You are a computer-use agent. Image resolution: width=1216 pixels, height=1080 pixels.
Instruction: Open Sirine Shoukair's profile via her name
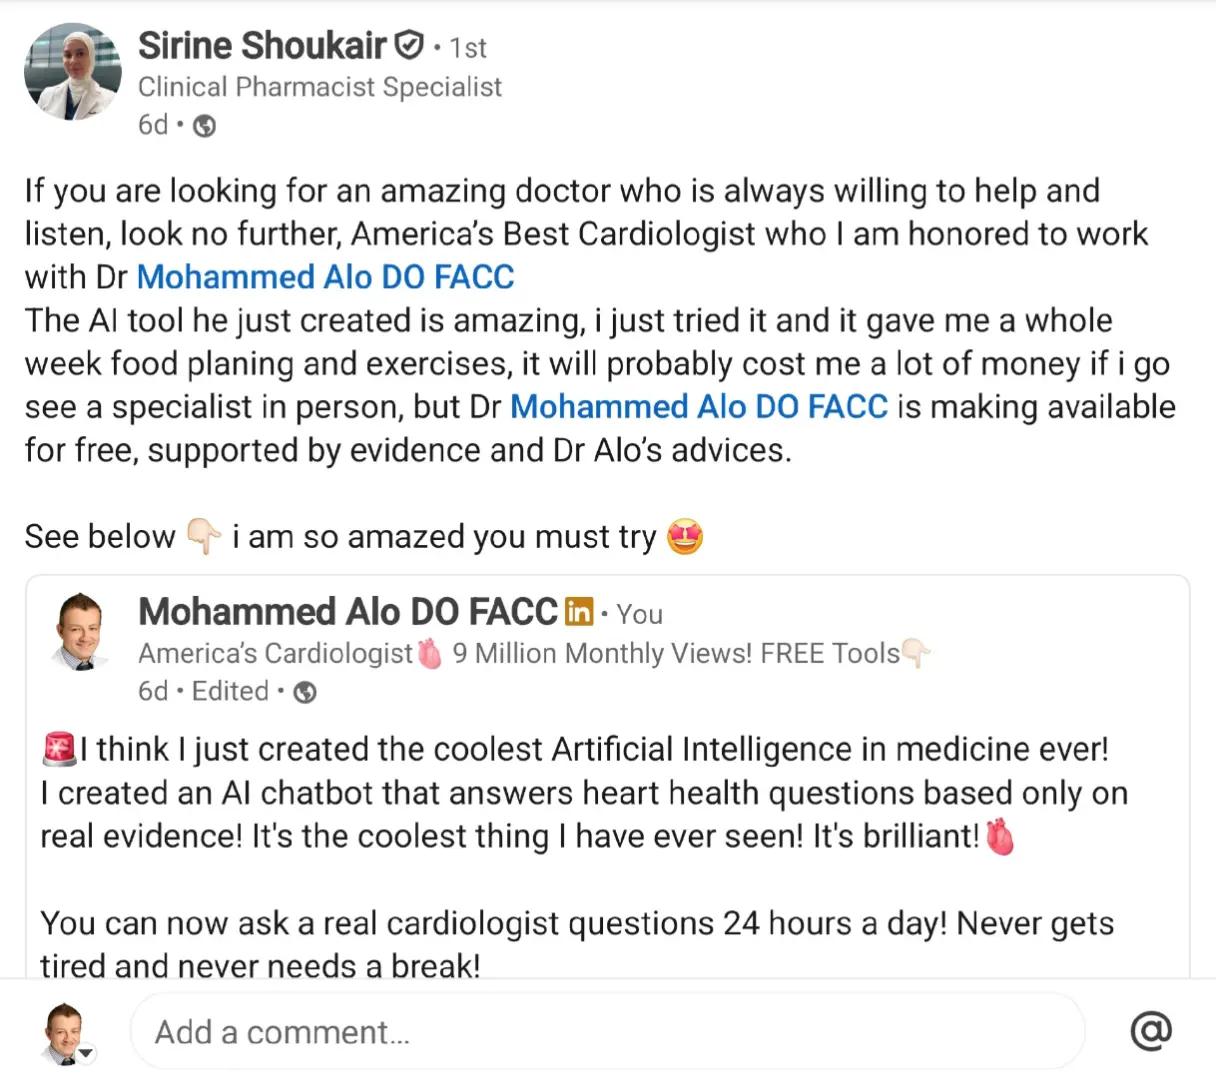click(x=262, y=46)
